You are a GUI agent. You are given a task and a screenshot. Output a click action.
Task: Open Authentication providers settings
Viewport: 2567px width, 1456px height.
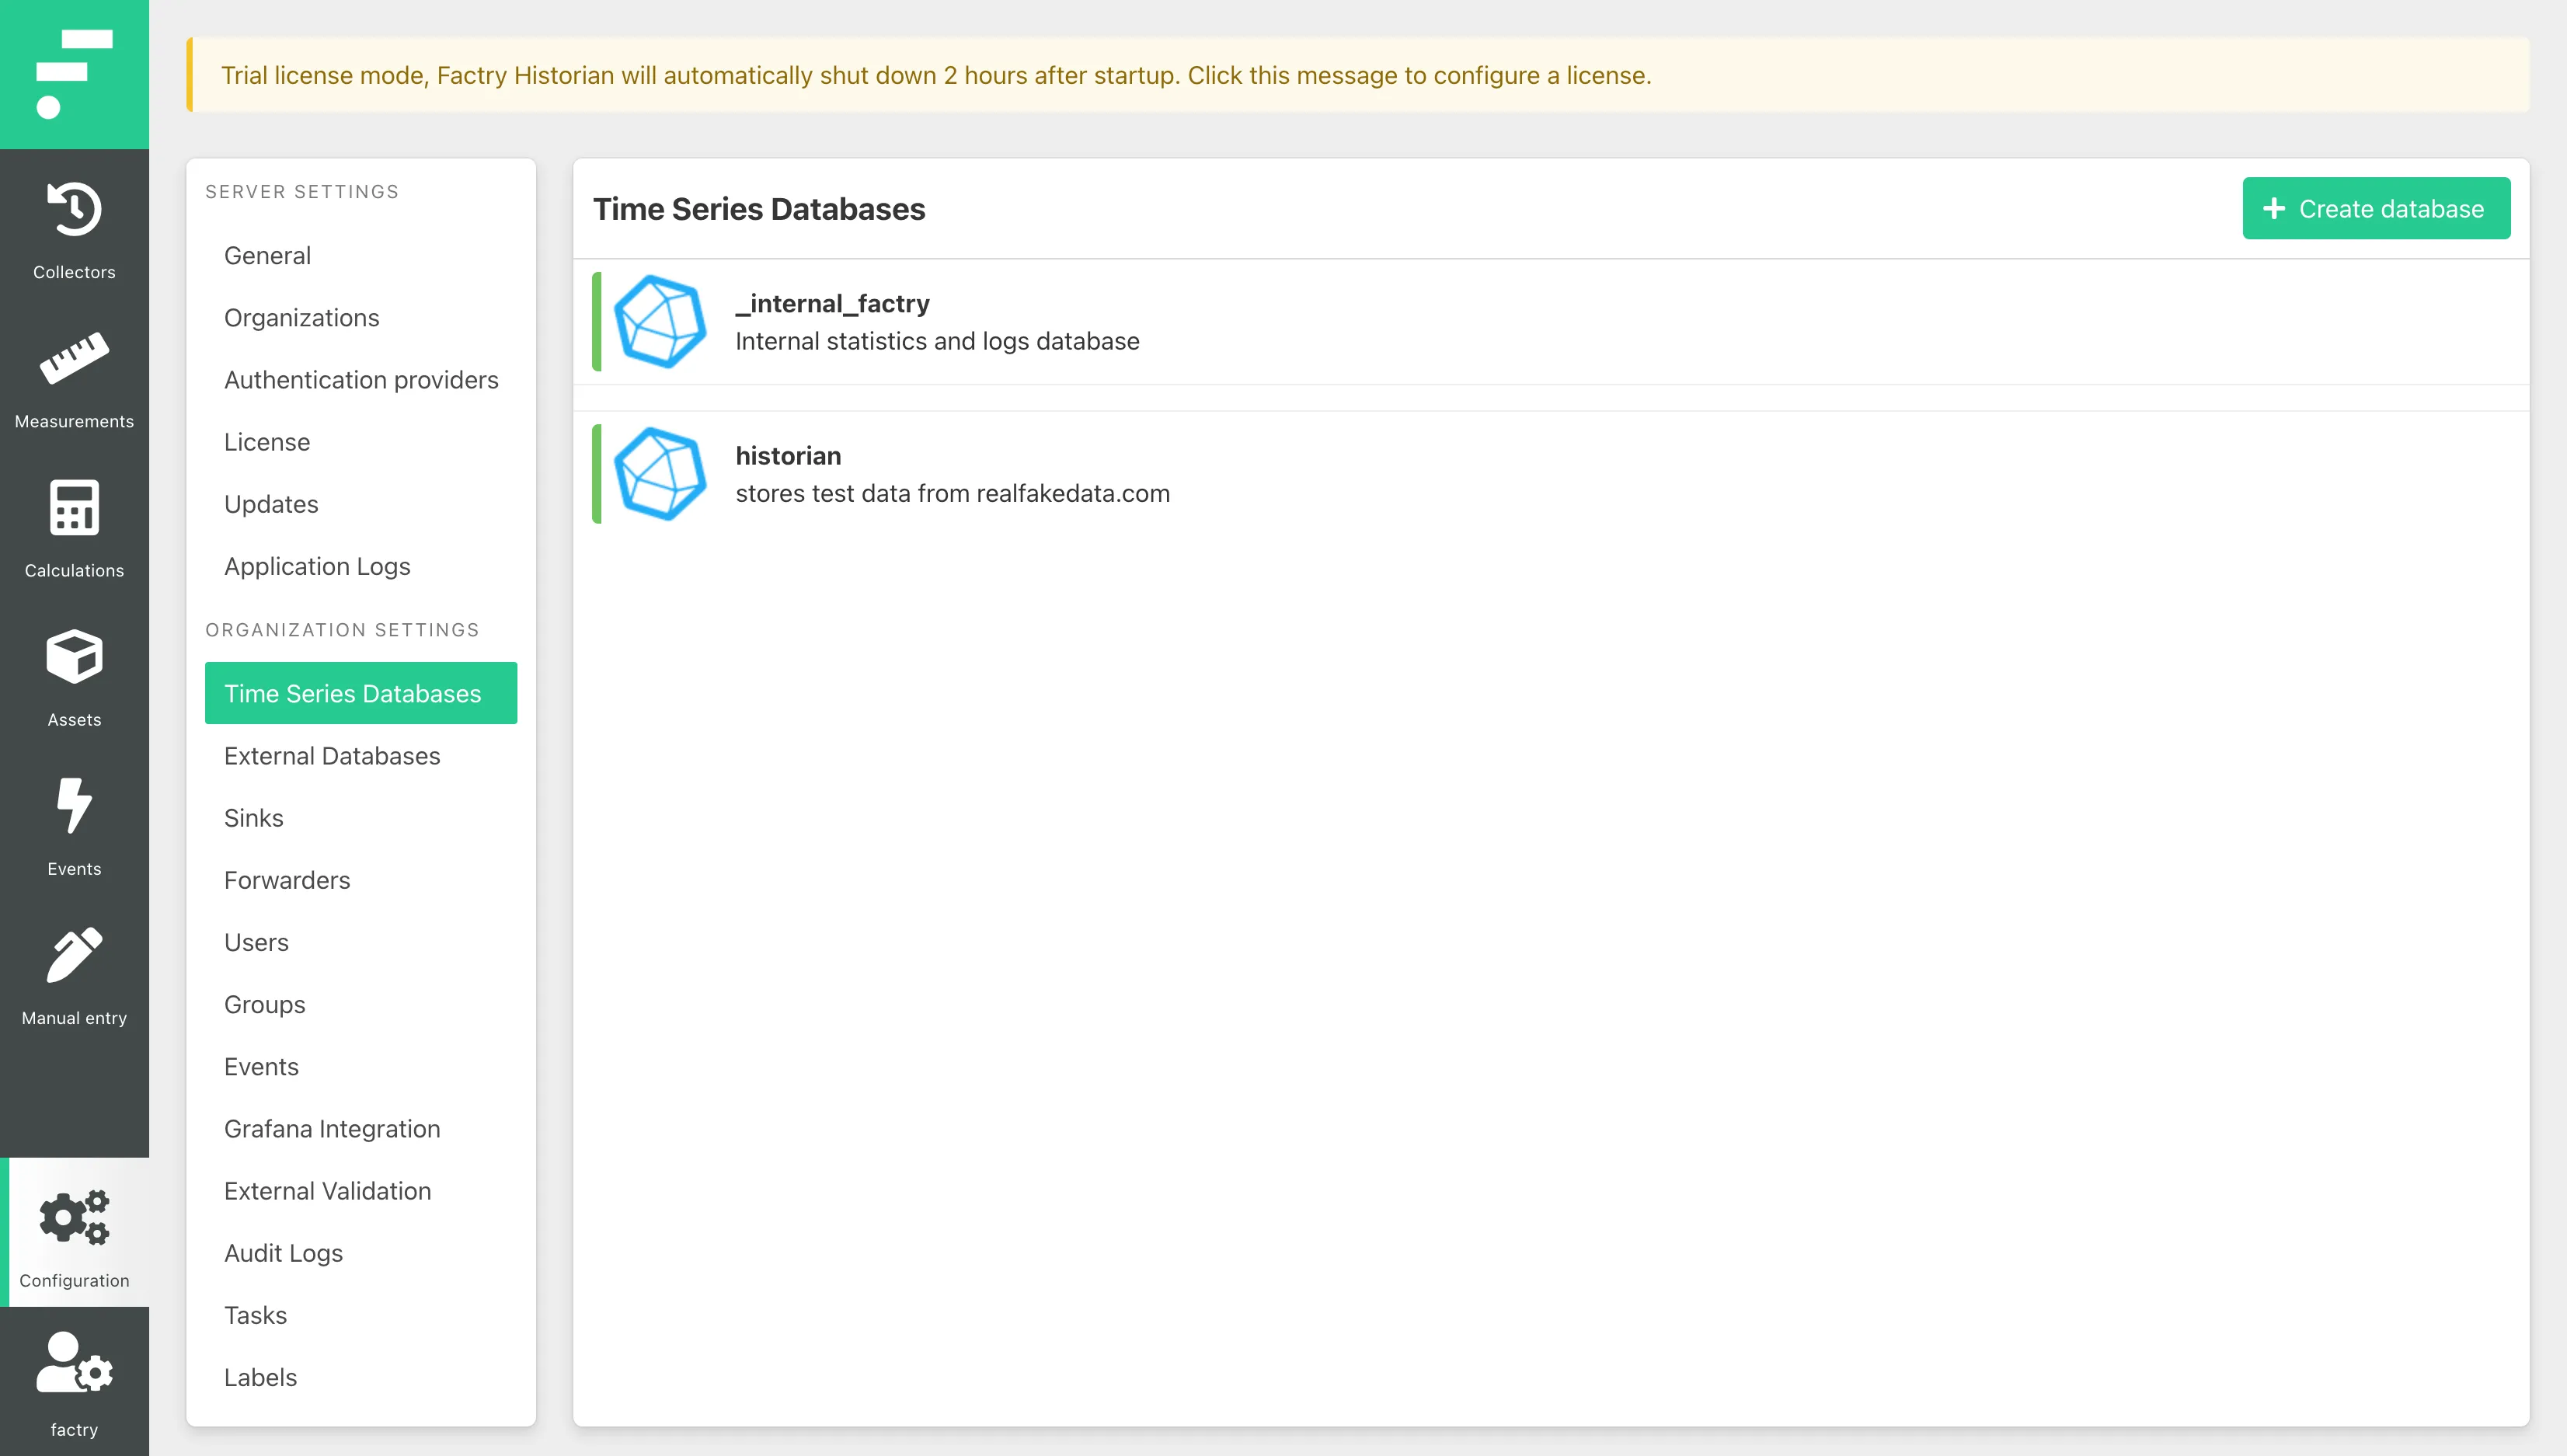tap(361, 379)
